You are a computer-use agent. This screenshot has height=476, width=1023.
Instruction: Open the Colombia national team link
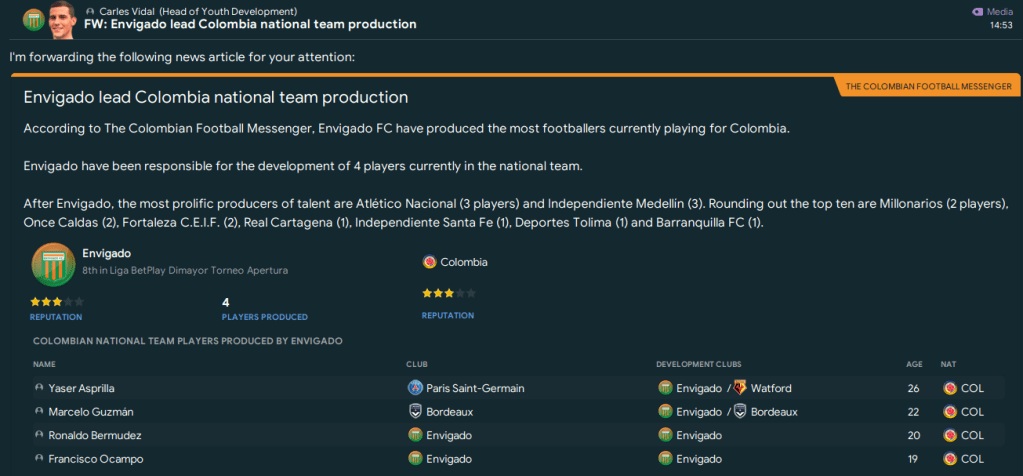click(x=464, y=262)
